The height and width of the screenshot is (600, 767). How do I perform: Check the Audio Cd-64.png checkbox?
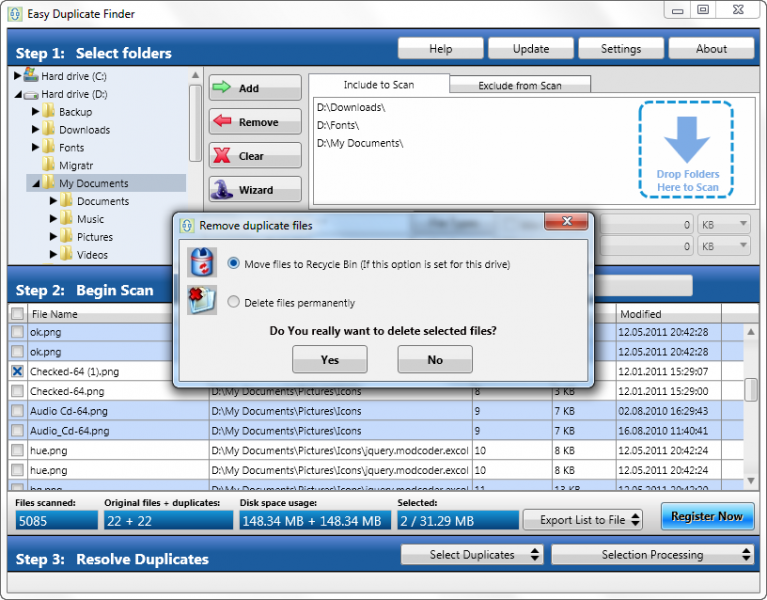pos(18,411)
